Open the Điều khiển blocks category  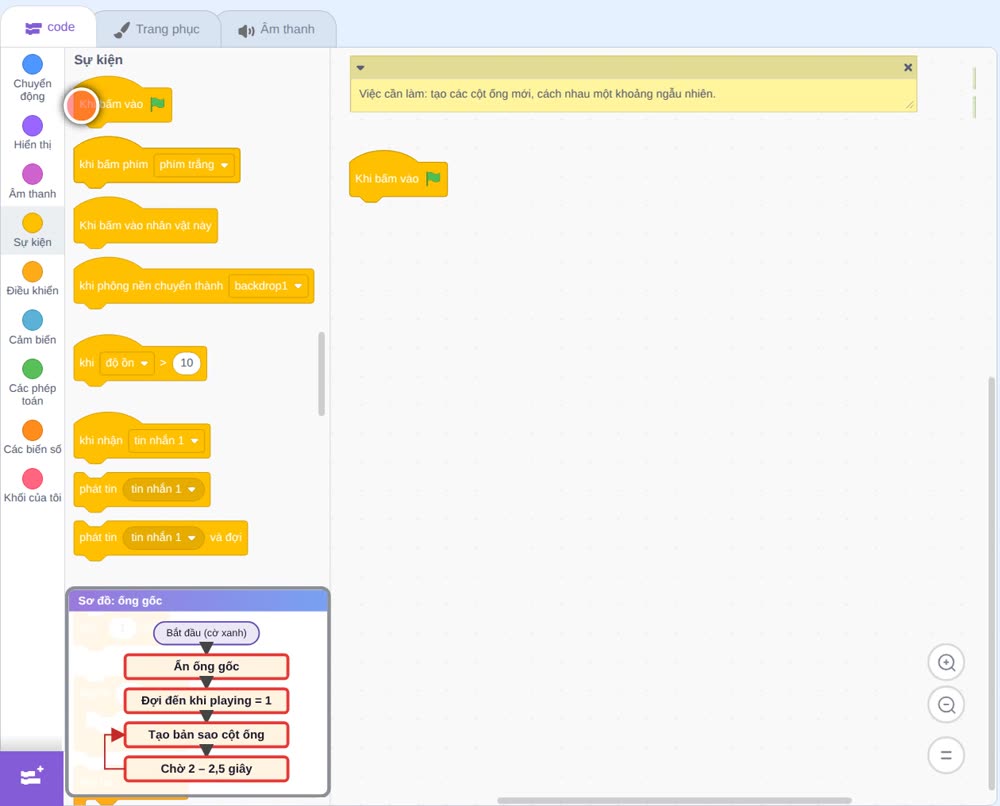pyautogui.click(x=32, y=279)
